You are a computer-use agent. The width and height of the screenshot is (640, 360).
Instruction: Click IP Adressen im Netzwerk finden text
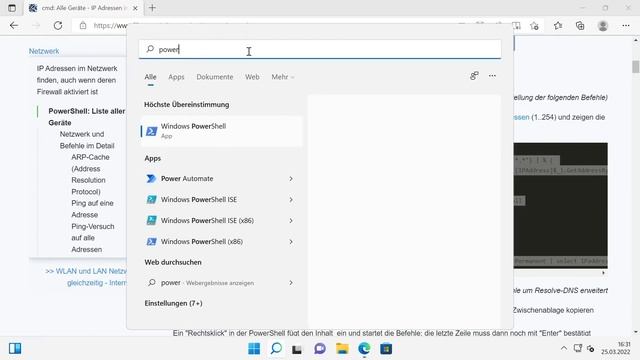click(77, 80)
